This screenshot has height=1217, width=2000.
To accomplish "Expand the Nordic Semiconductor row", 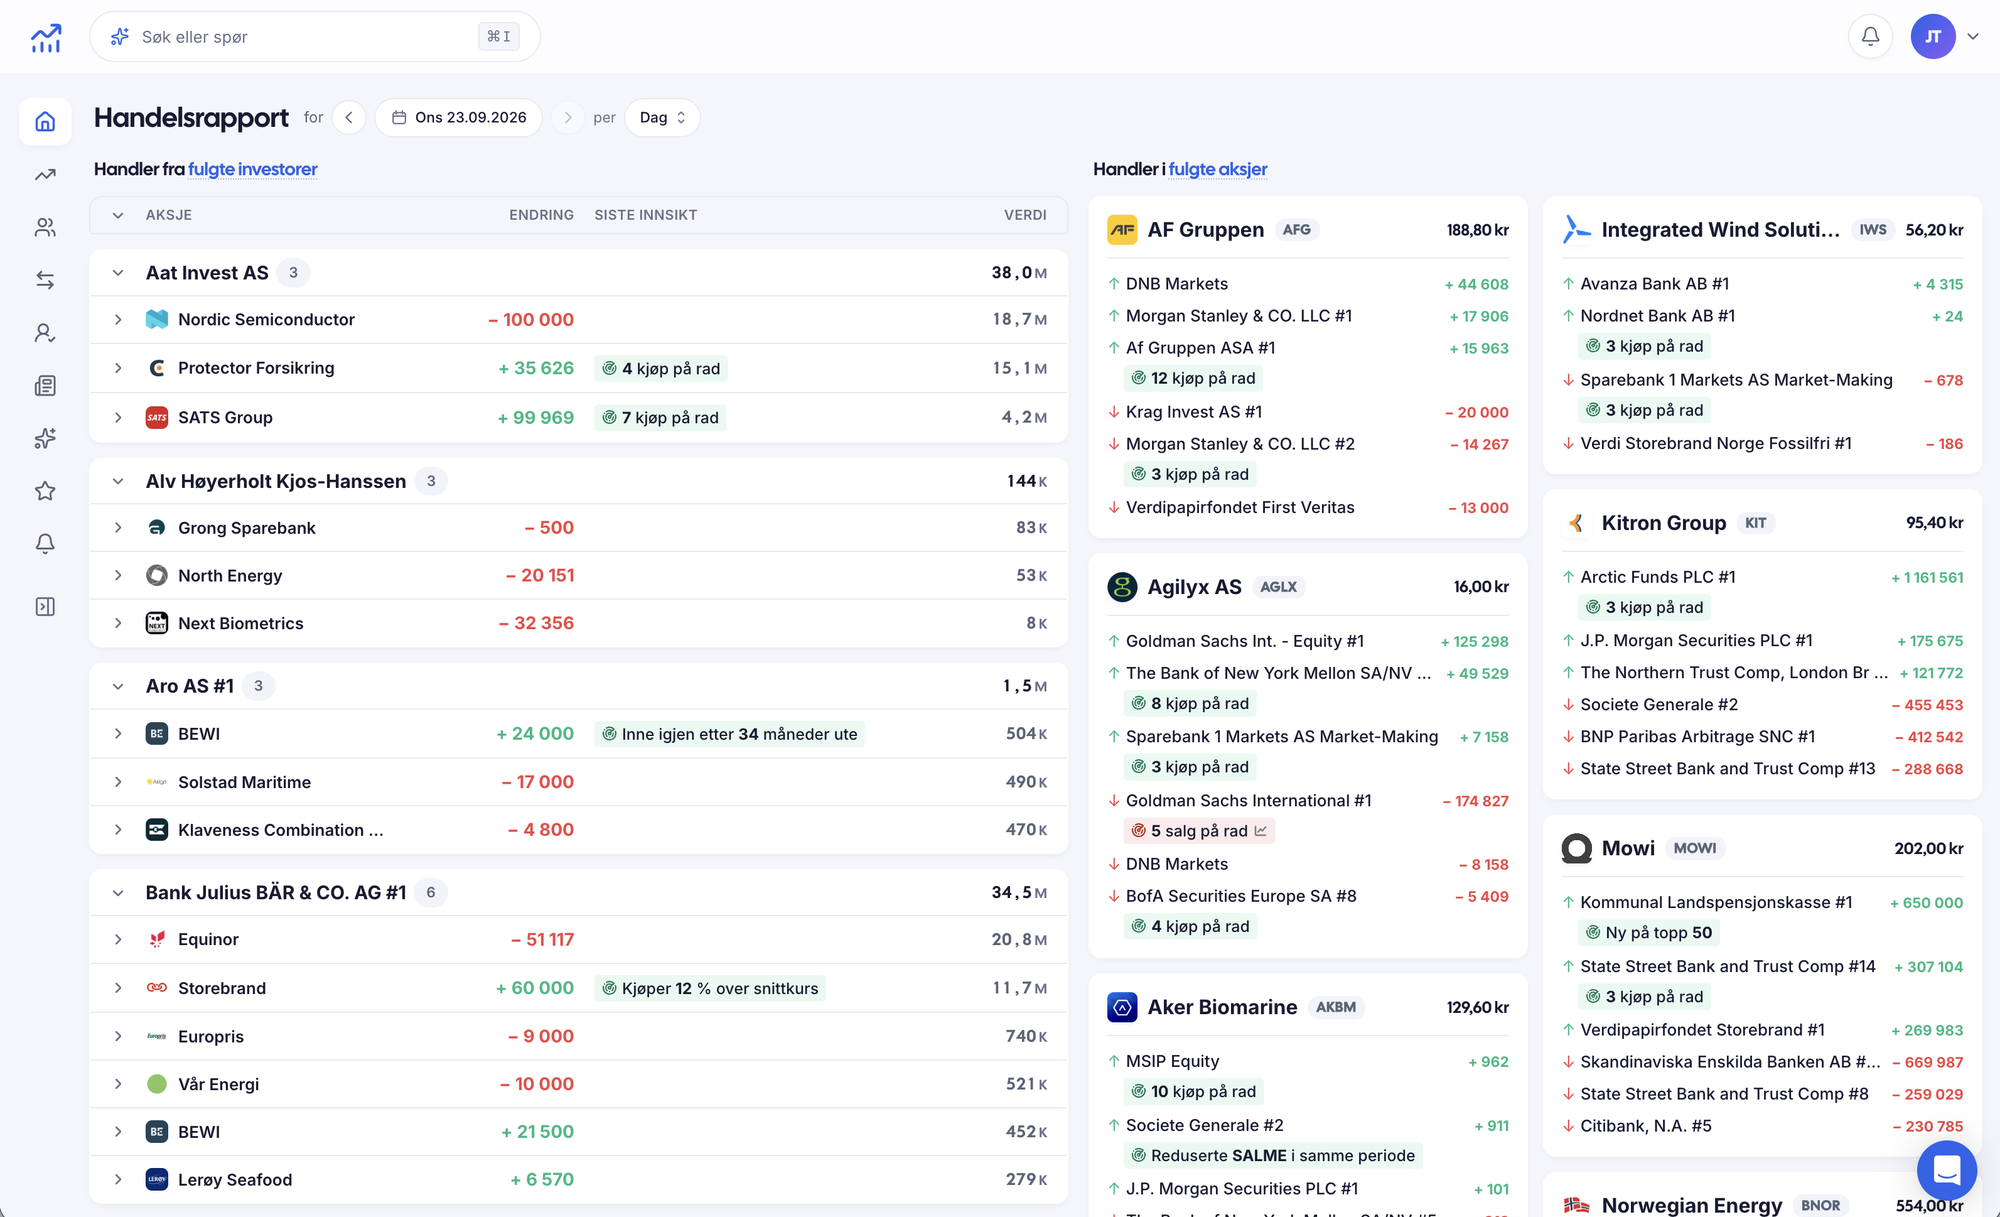I will (x=118, y=320).
